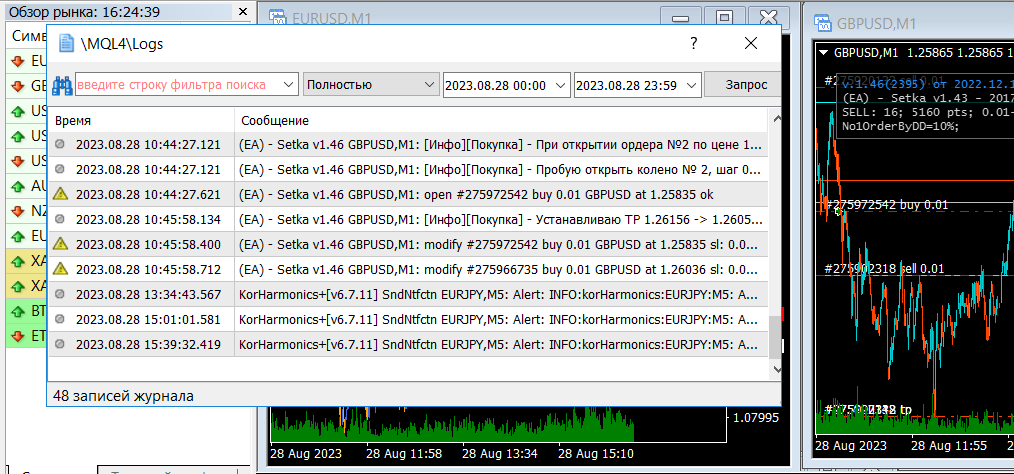
Task: Click red down arrow beside NZ symbol
Action: point(17,211)
